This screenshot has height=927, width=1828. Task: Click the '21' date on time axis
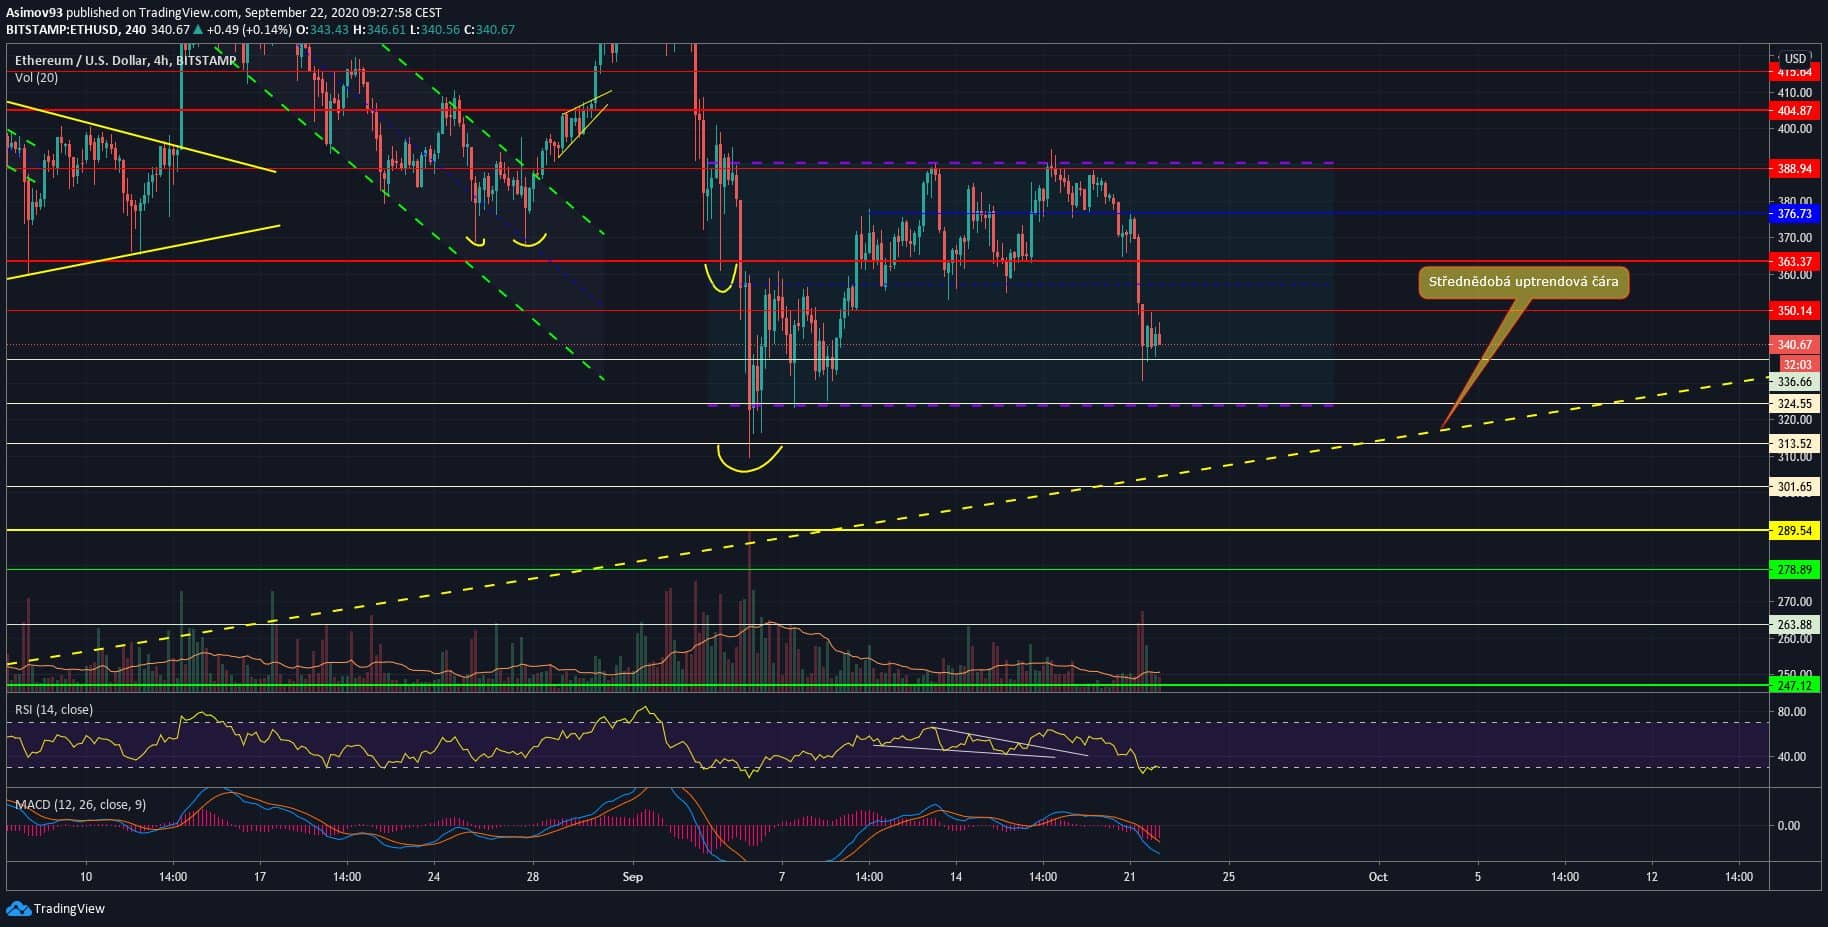click(1130, 877)
